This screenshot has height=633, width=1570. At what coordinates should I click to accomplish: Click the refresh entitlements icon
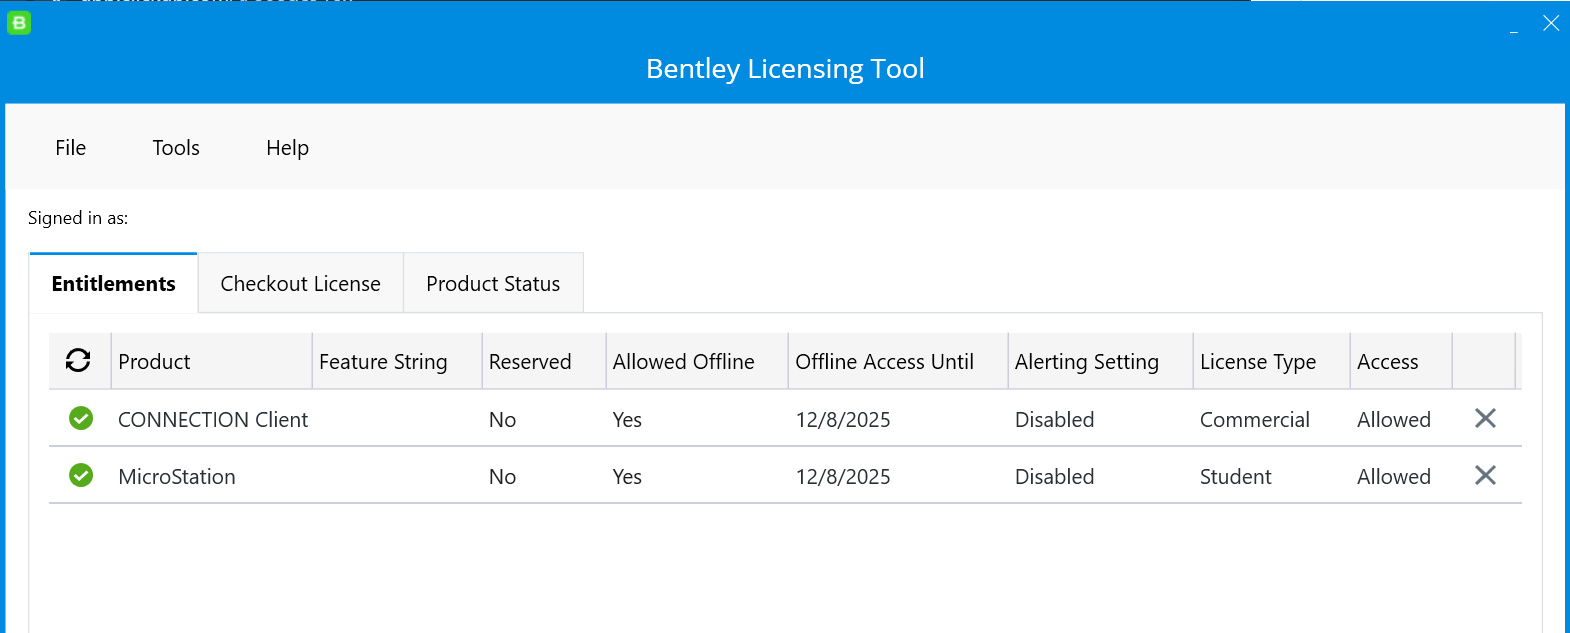pyautogui.click(x=78, y=361)
